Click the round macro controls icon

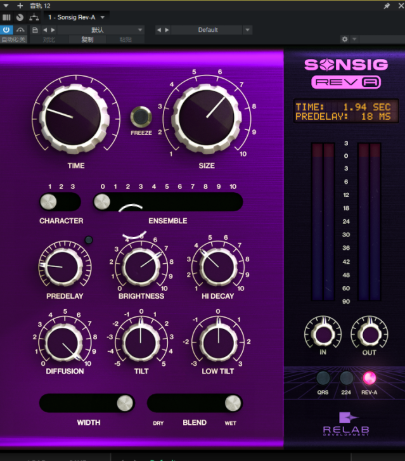point(20,17)
